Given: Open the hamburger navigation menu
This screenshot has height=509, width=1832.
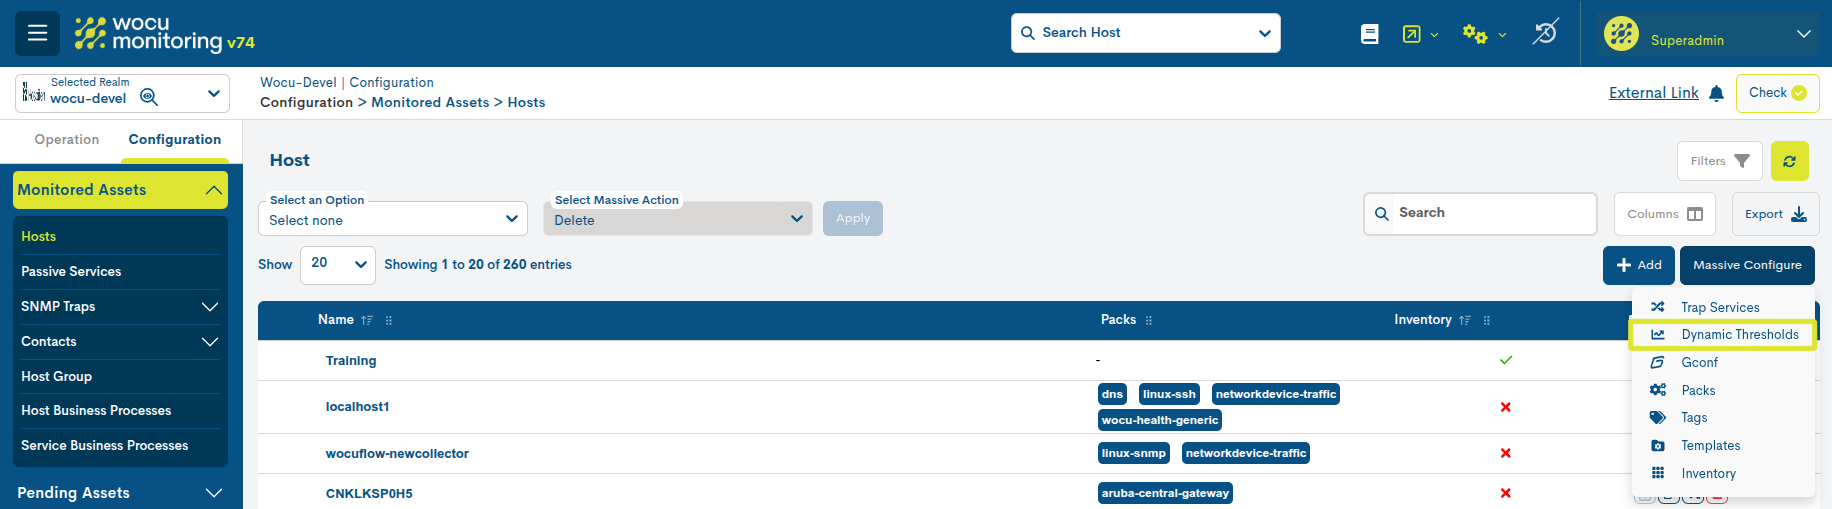Looking at the screenshot, I should (37, 33).
